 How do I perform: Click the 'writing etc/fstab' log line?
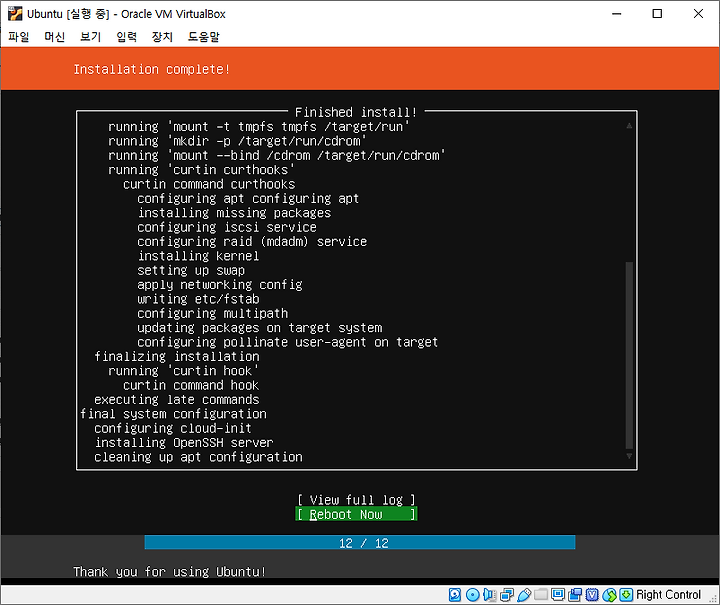click(198, 299)
